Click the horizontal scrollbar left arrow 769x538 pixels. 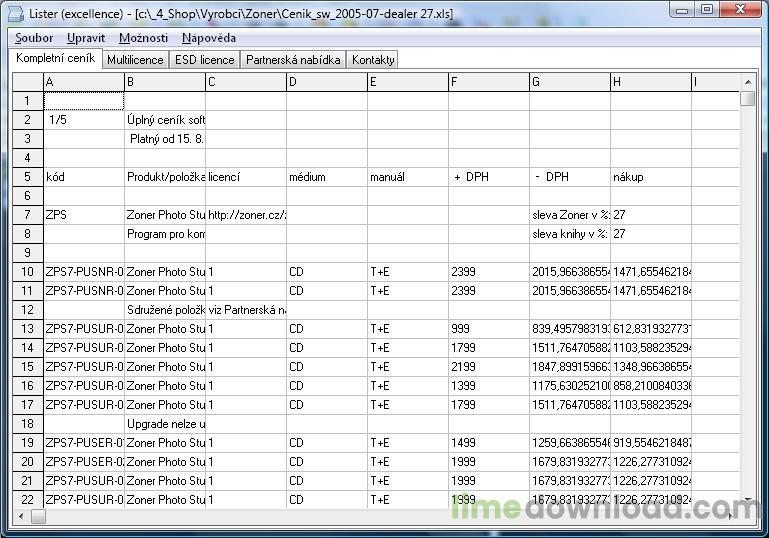point(20,517)
